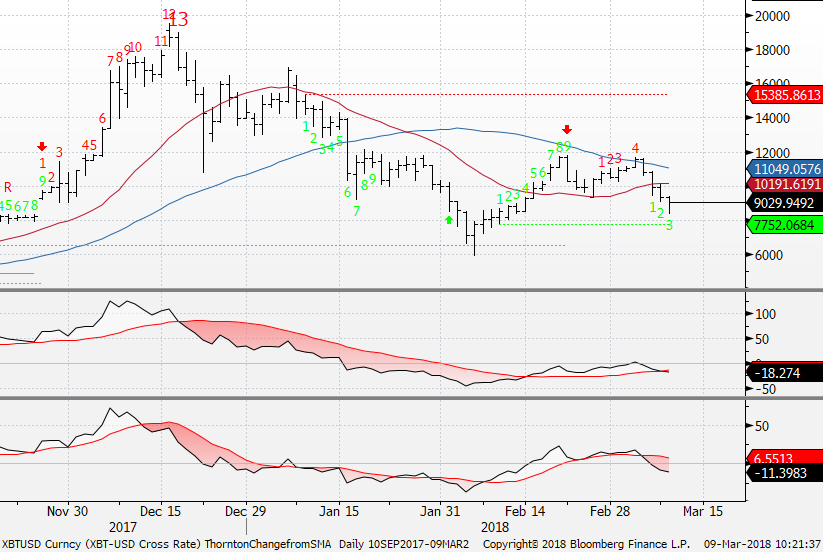Click the Feb 28 date label
The image size is (823, 552).
point(610,511)
